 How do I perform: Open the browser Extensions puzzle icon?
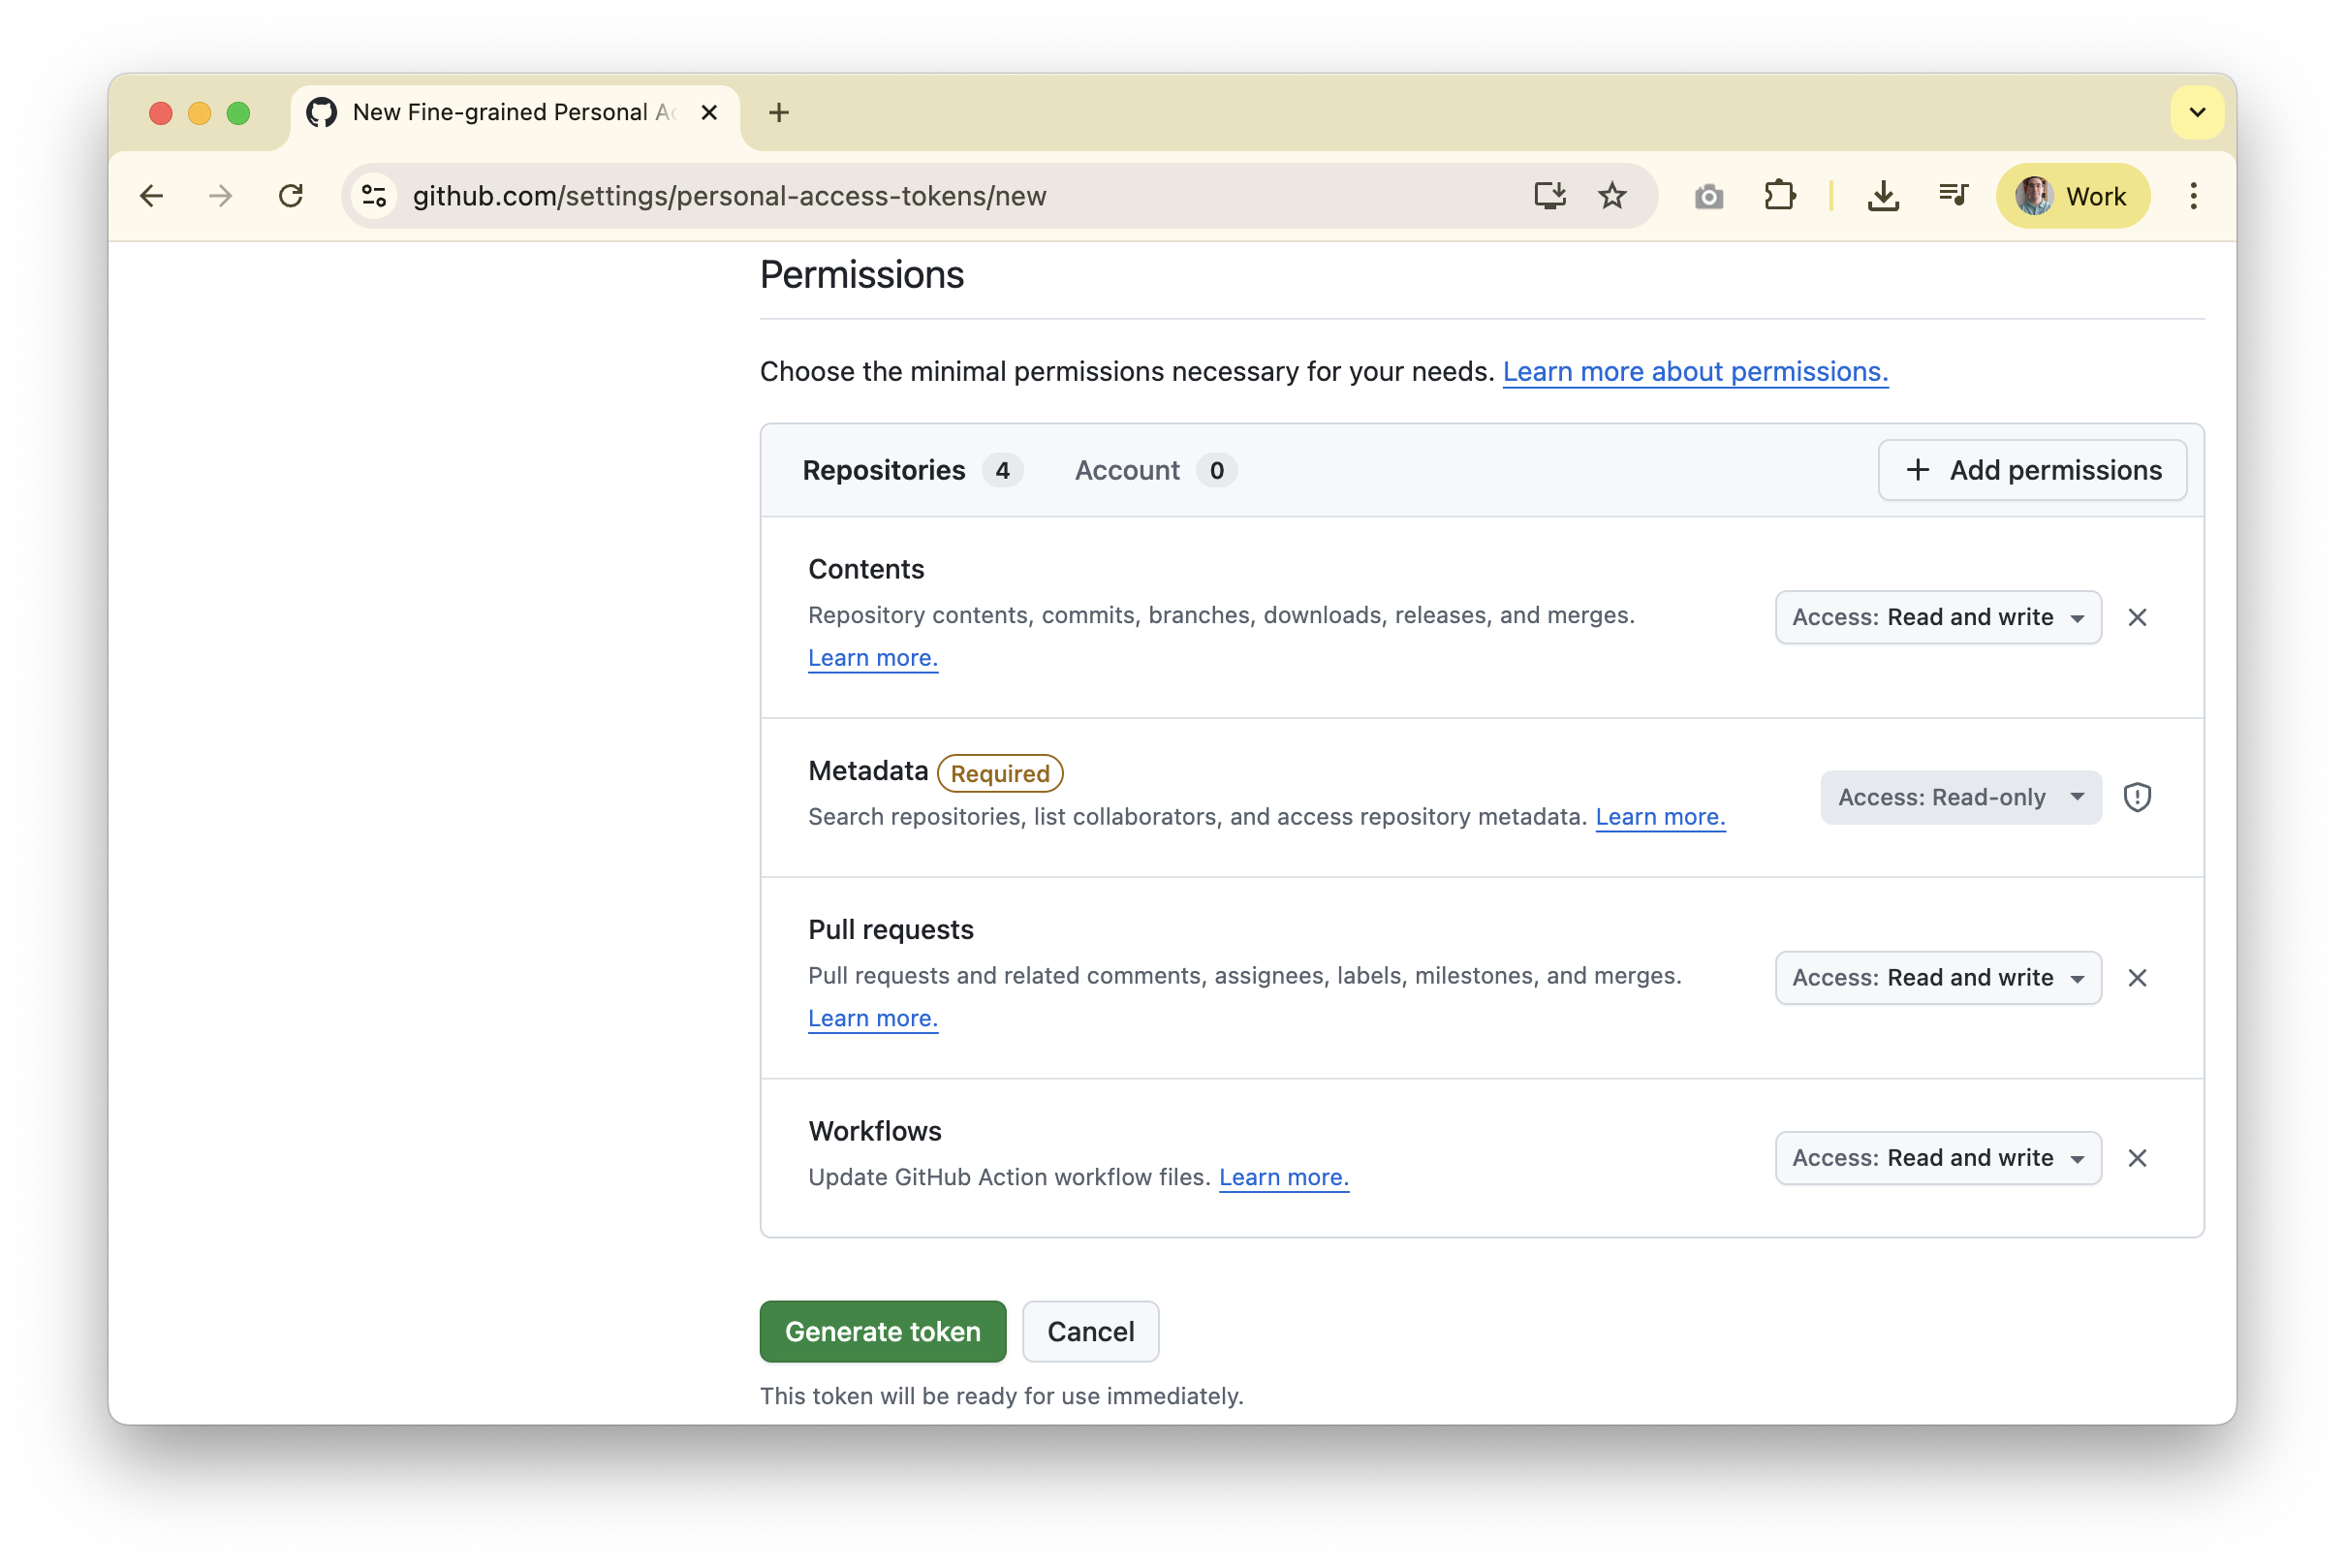[1780, 195]
